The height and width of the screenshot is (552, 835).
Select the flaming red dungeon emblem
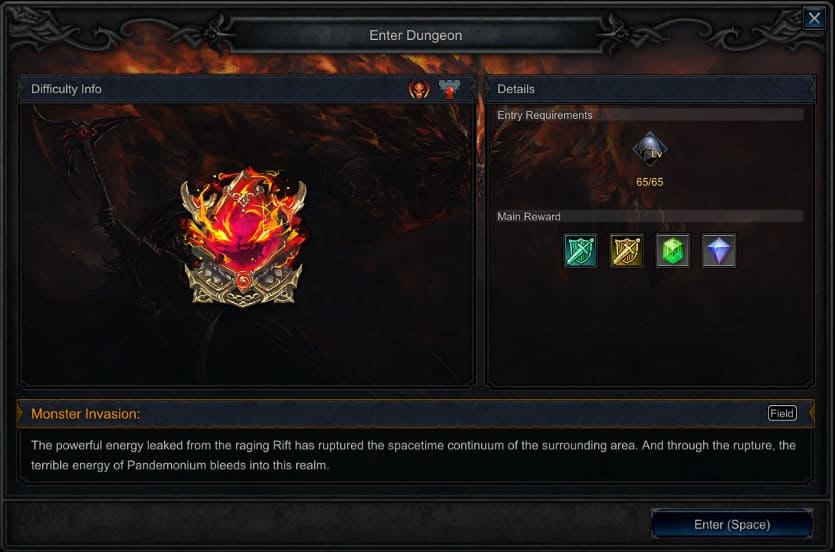[x=244, y=238]
